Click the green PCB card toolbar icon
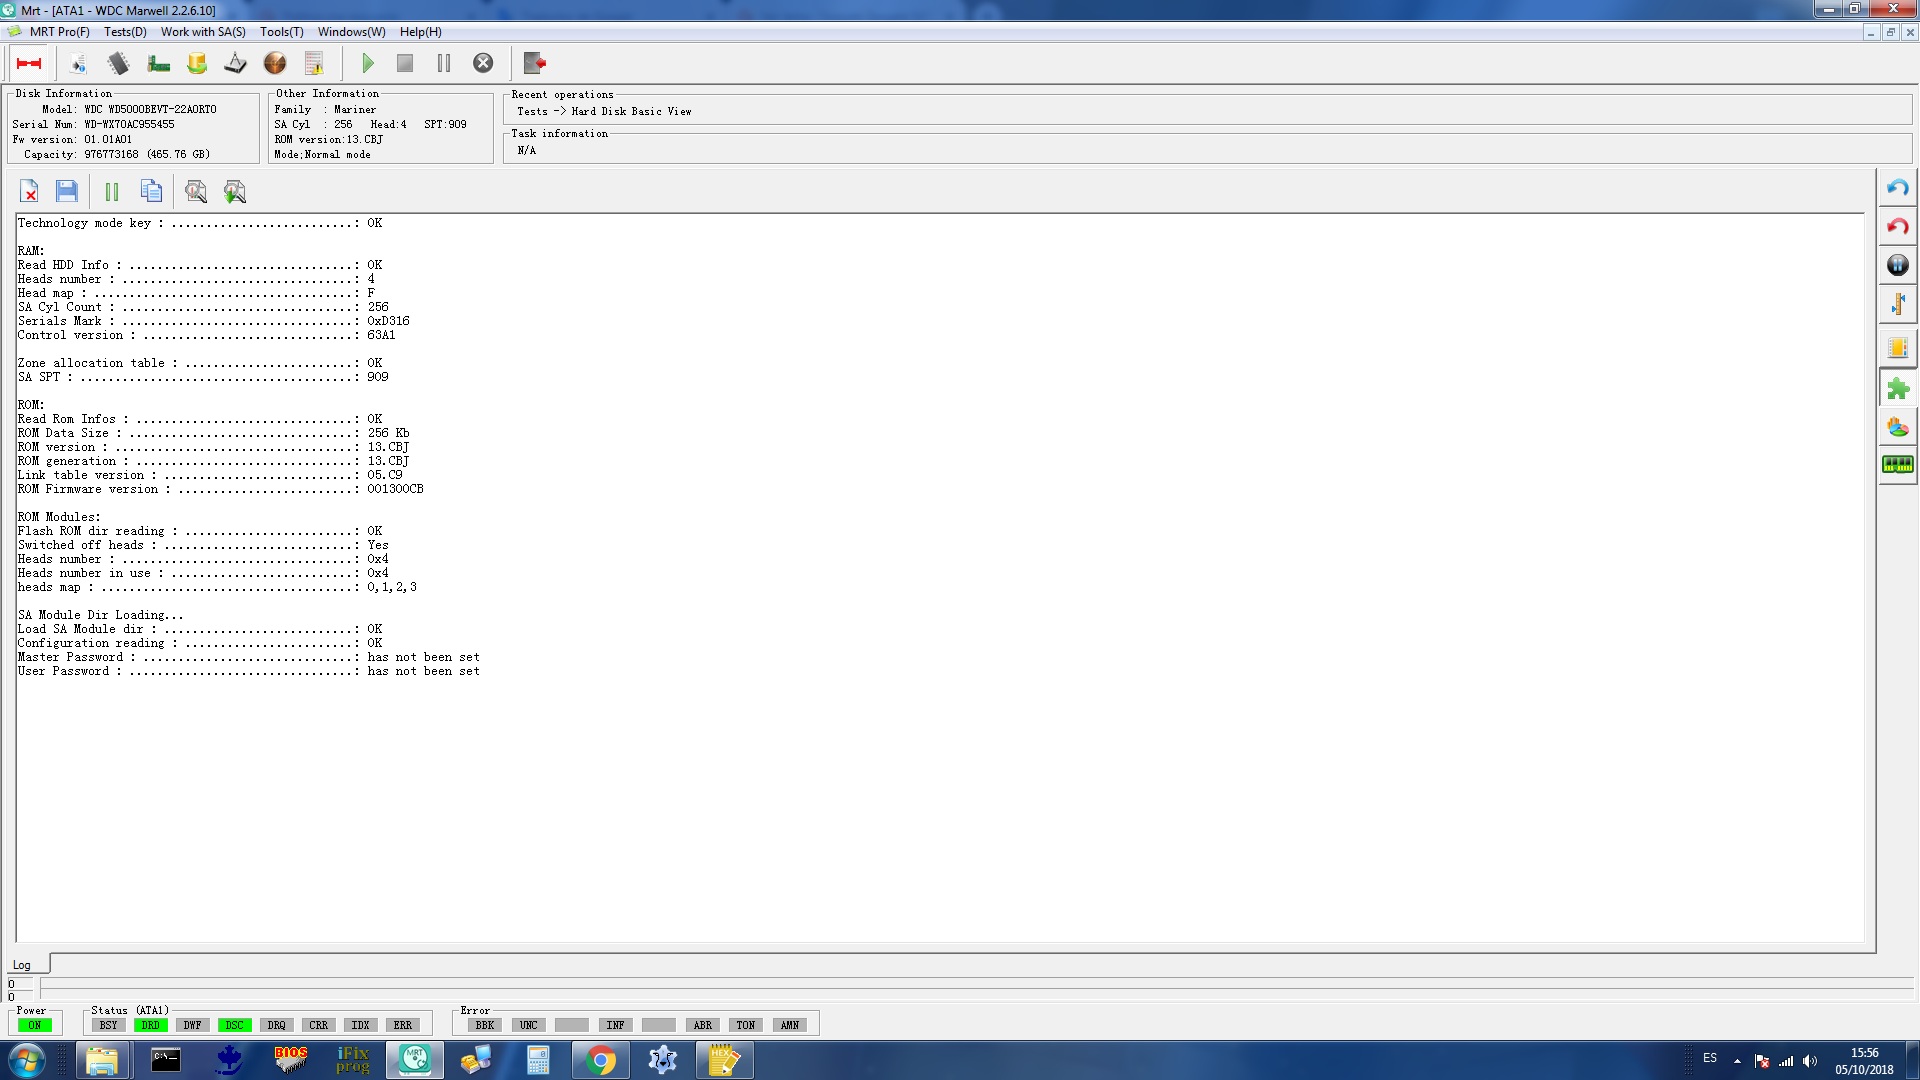 (158, 63)
